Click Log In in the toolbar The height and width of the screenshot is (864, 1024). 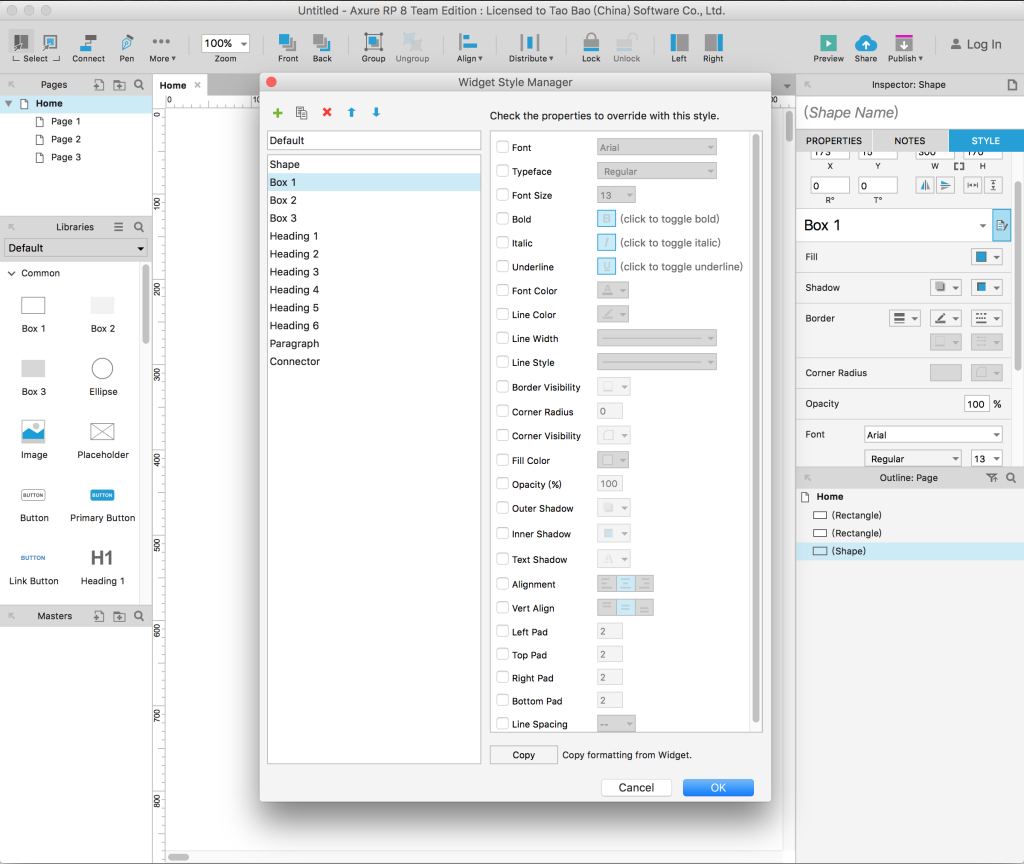click(x=976, y=44)
